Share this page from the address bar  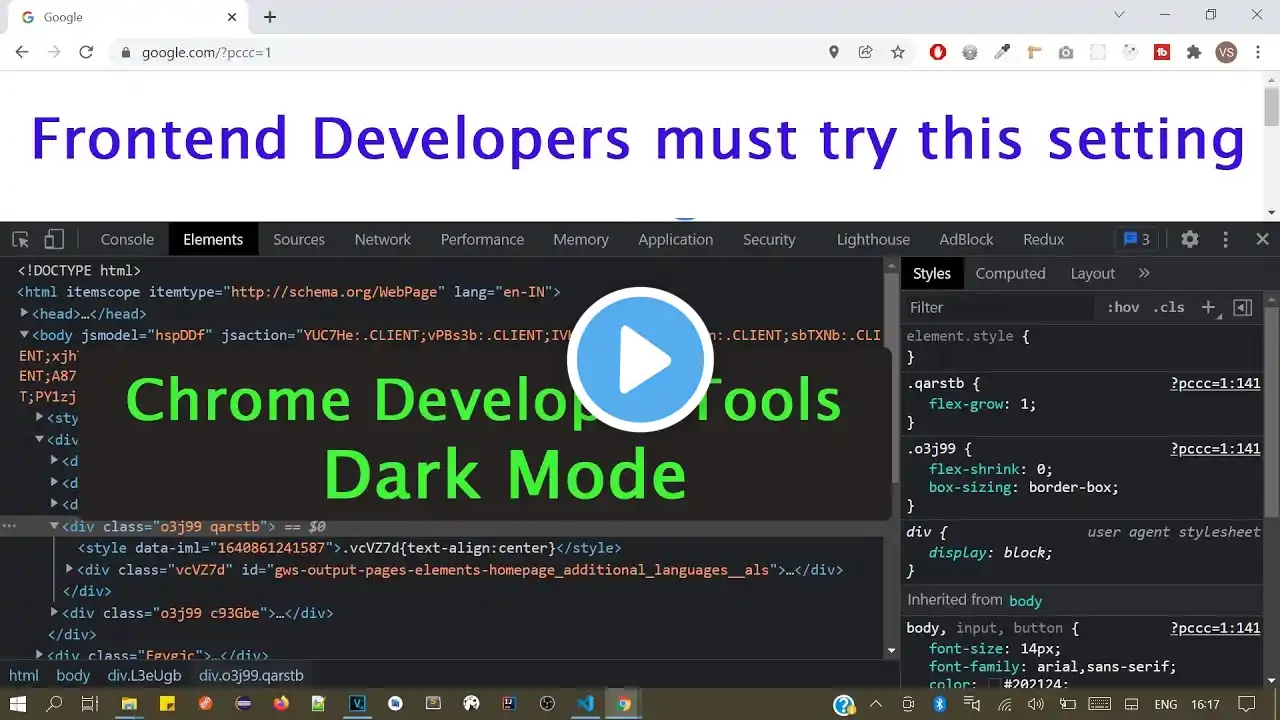(866, 52)
